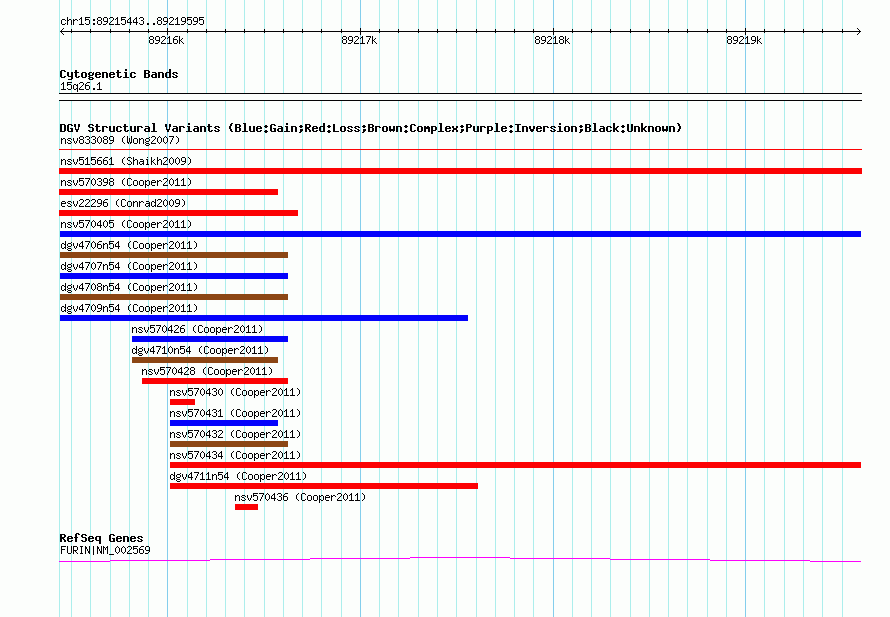Image resolution: width=890 pixels, height=617 pixels.
Task: Click the 89216k ruler position
Action: tap(166, 40)
